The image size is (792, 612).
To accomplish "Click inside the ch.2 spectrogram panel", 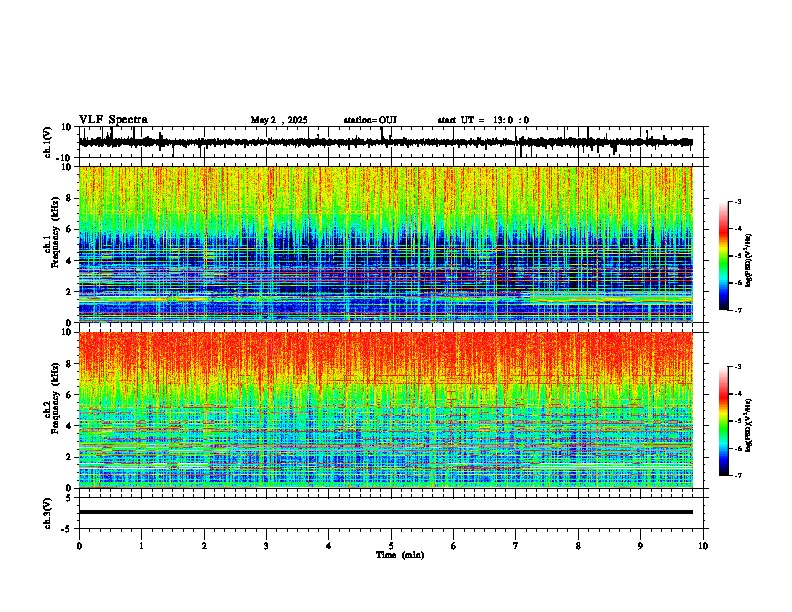I will [x=385, y=410].
